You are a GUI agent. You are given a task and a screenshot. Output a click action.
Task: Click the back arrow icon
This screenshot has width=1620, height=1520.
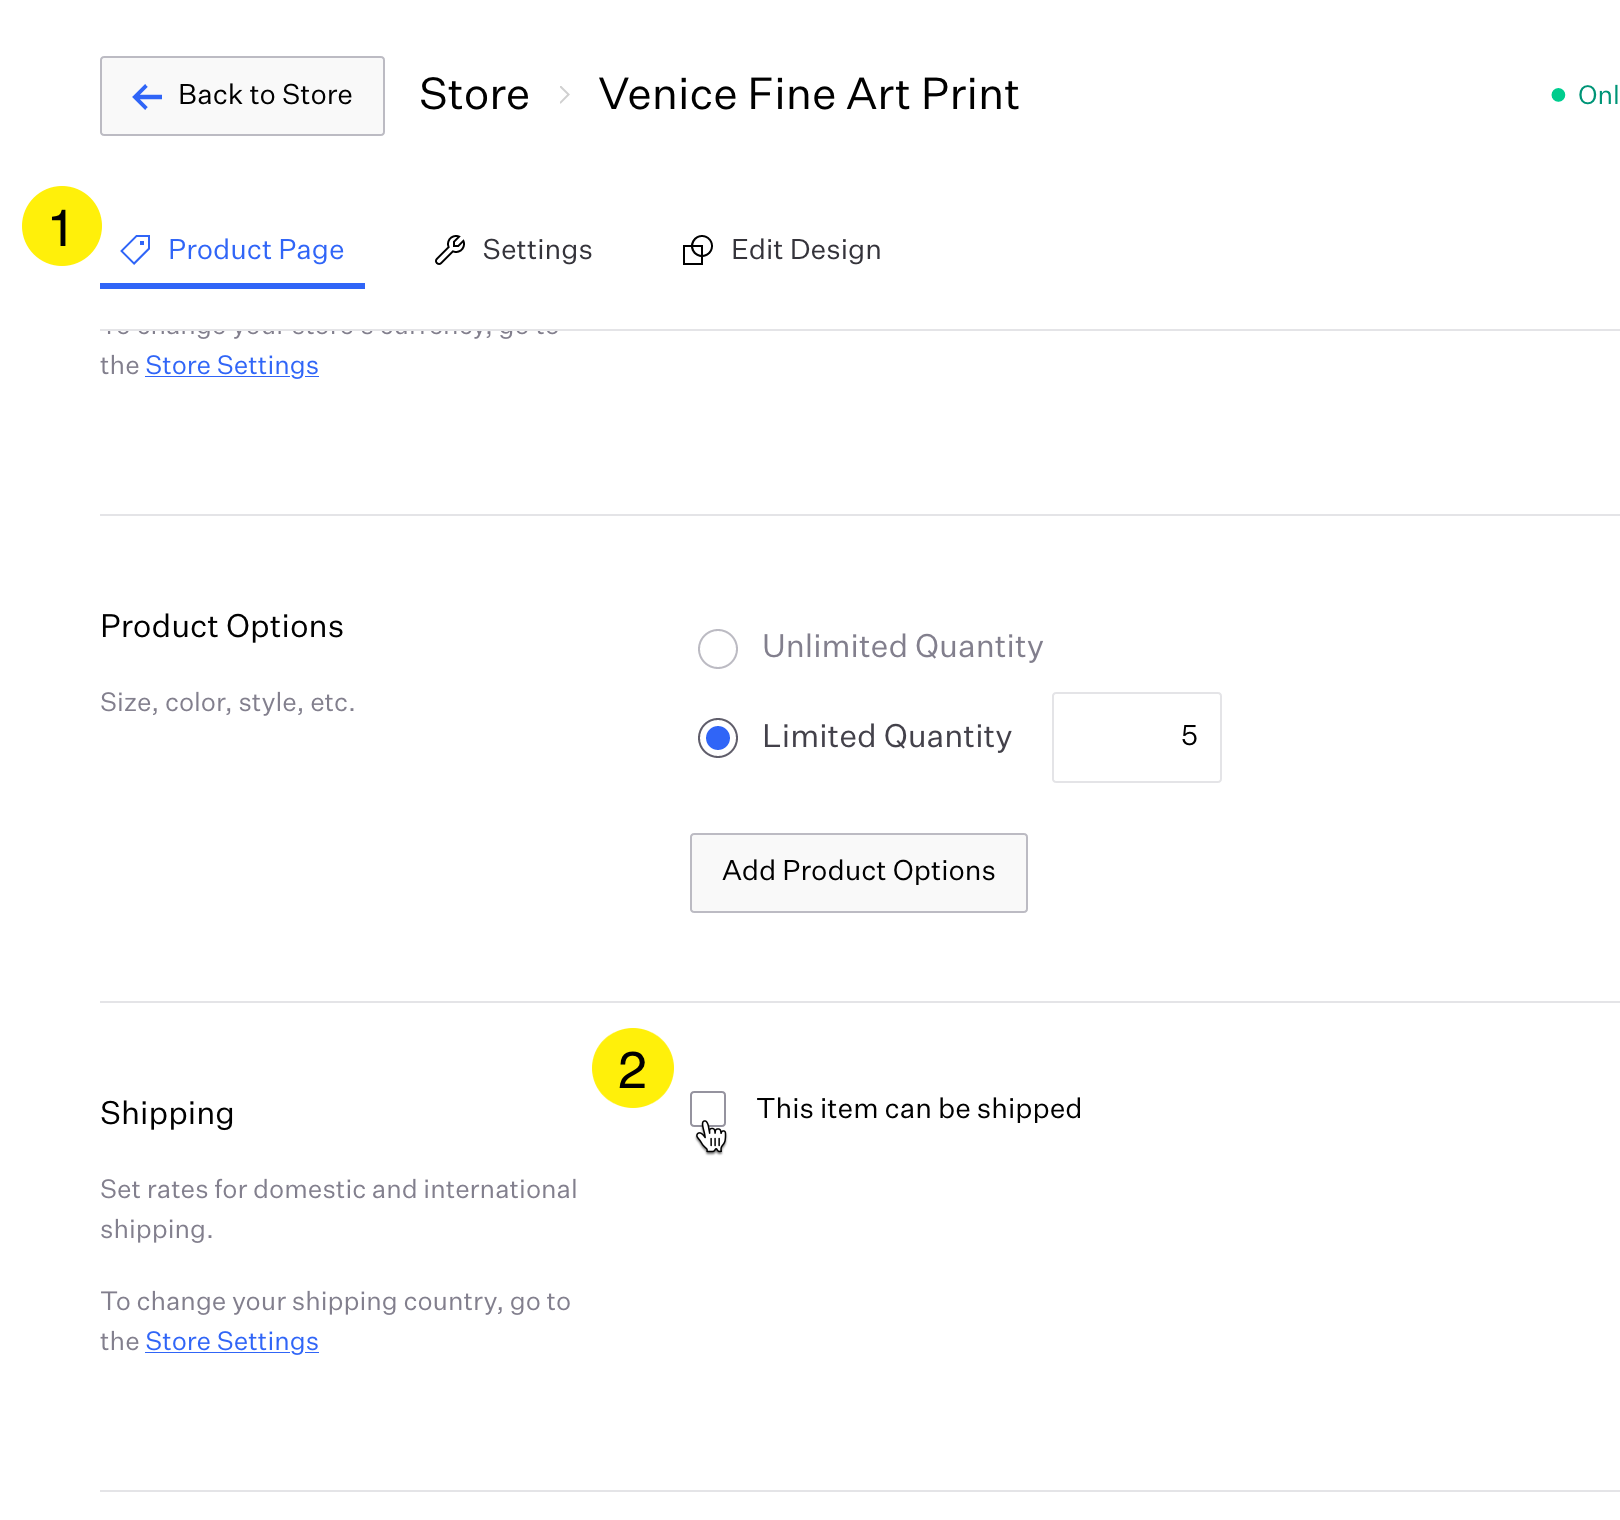click(147, 96)
